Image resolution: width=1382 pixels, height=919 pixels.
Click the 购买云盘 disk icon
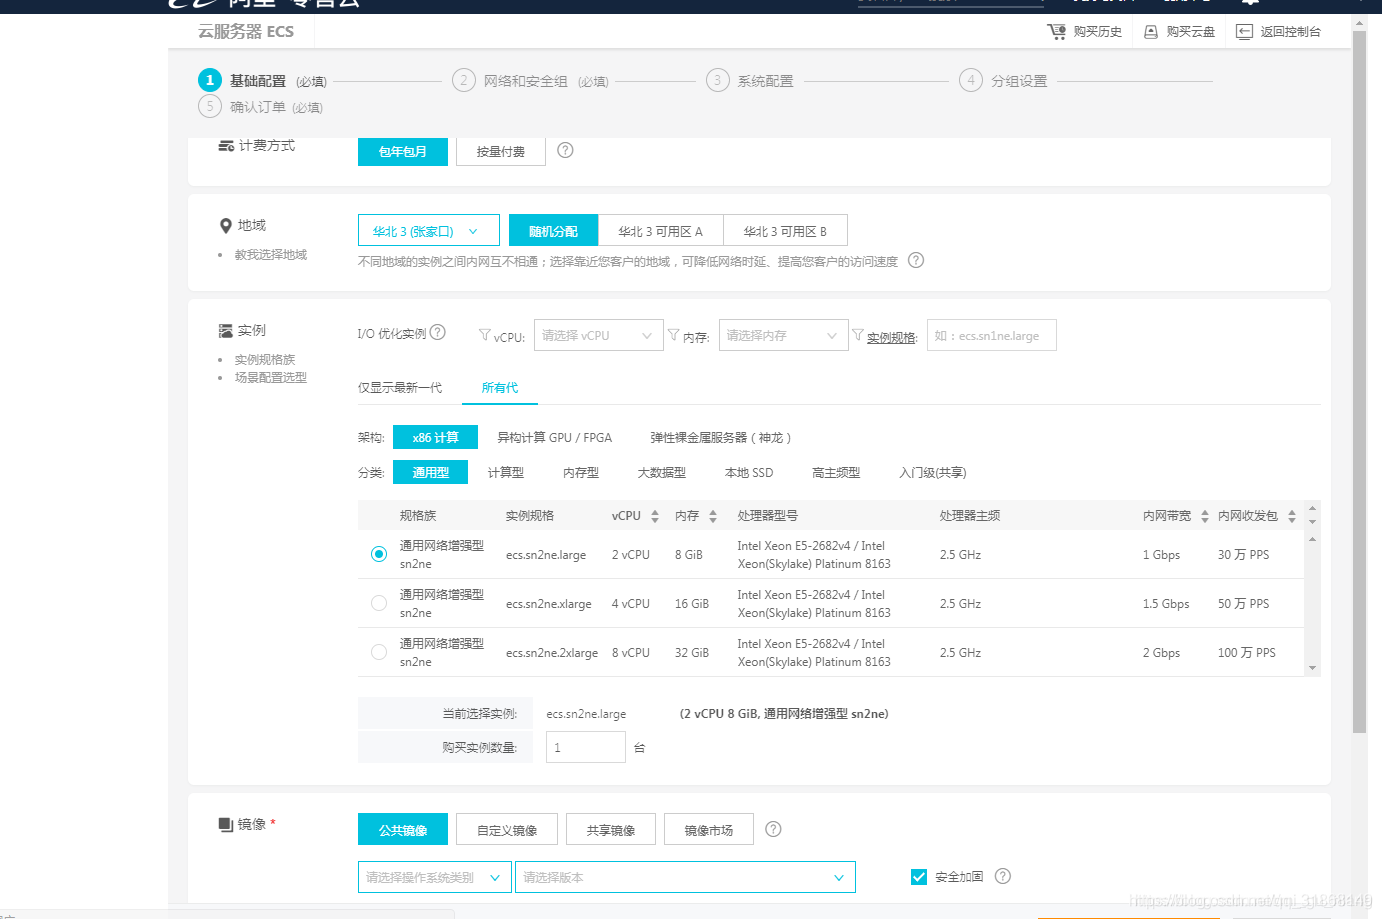pyautogui.click(x=1151, y=32)
